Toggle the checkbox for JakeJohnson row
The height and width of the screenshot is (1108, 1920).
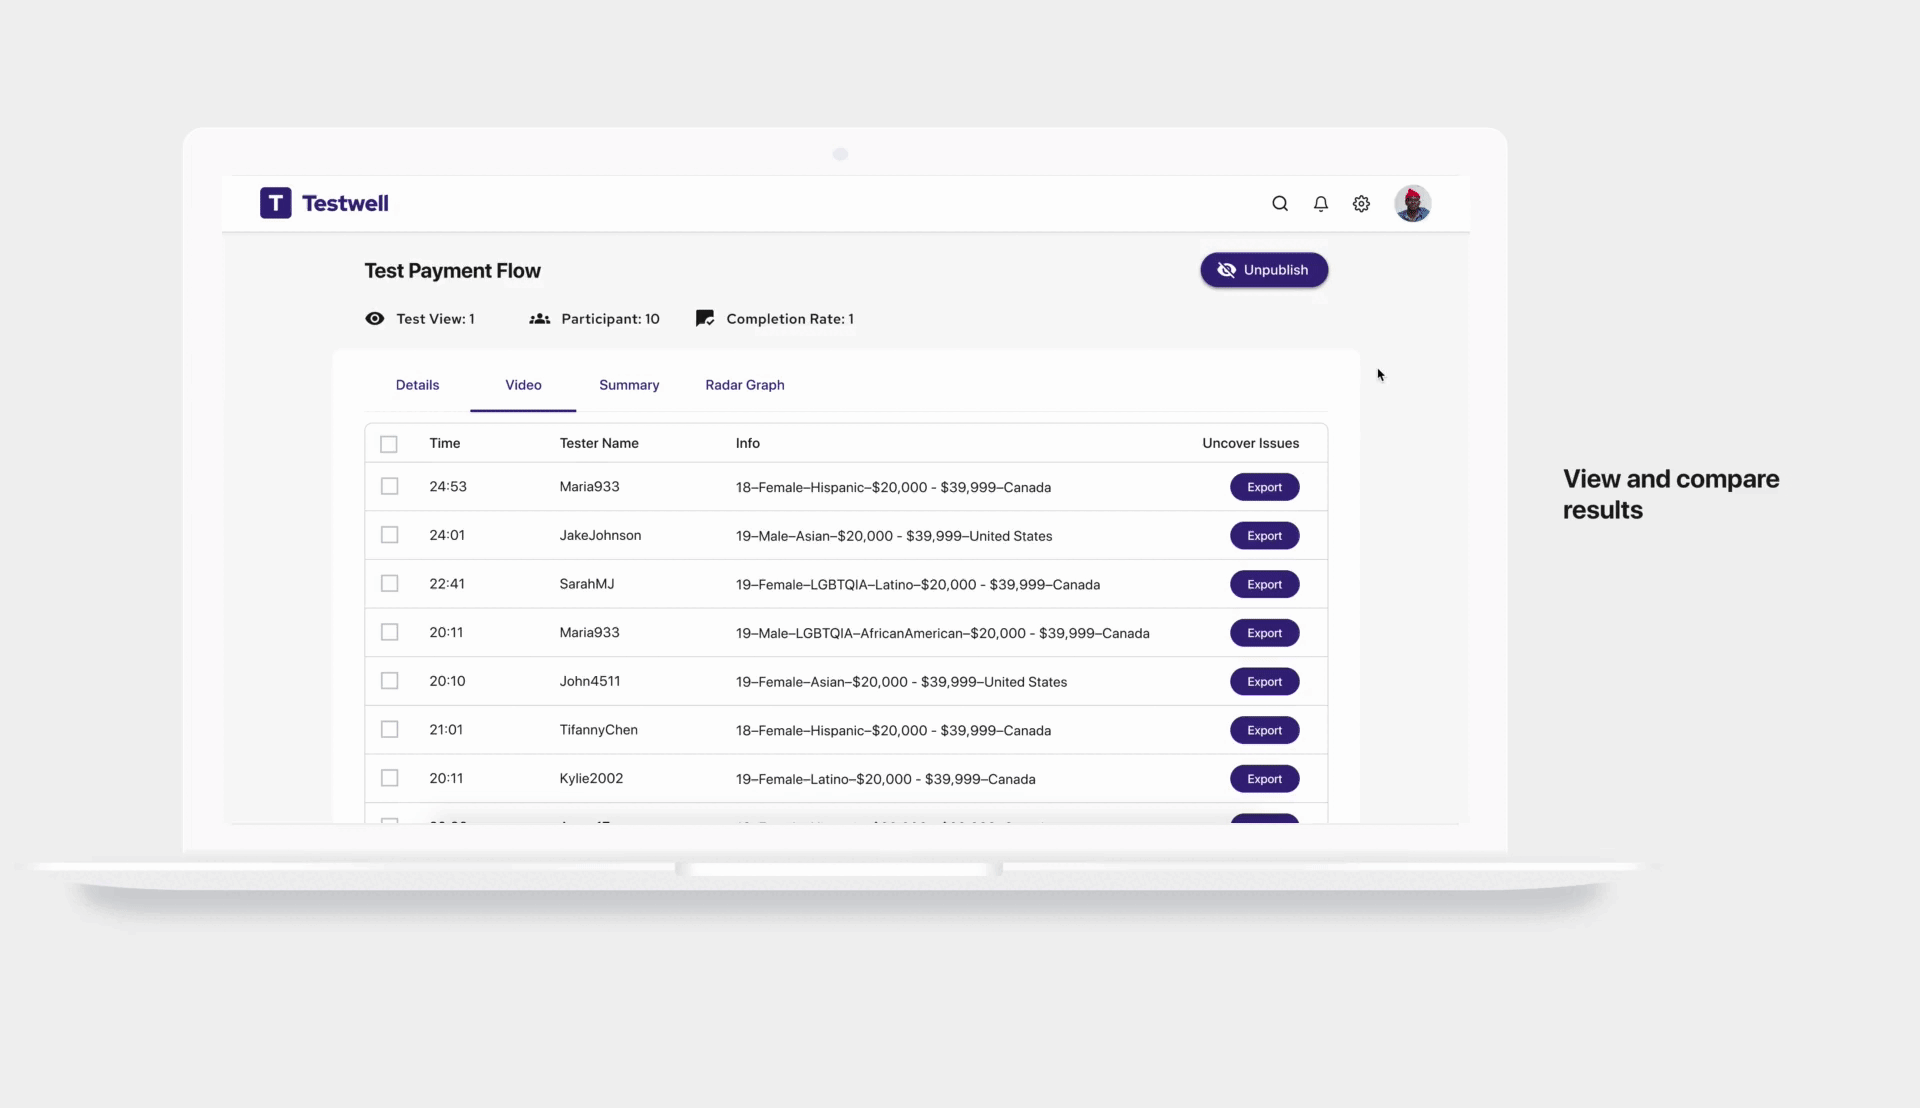pos(389,534)
